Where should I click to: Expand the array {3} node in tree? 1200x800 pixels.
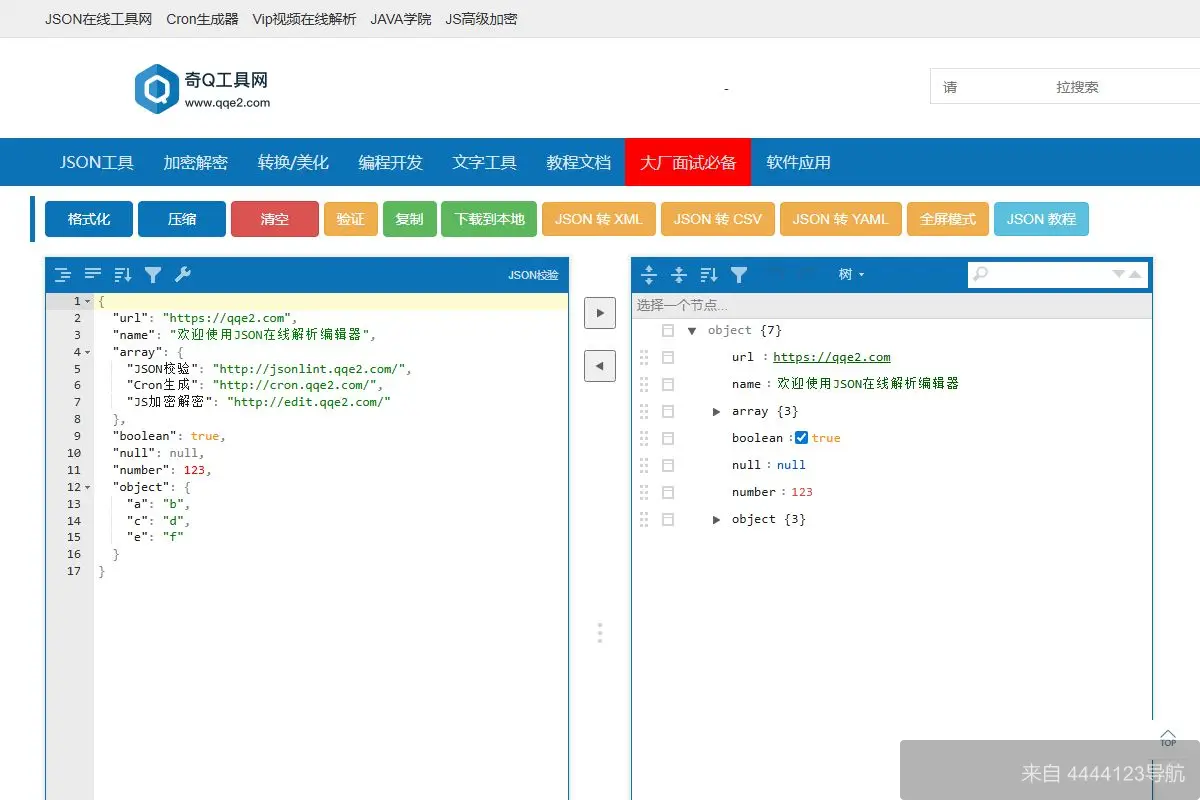click(x=716, y=411)
